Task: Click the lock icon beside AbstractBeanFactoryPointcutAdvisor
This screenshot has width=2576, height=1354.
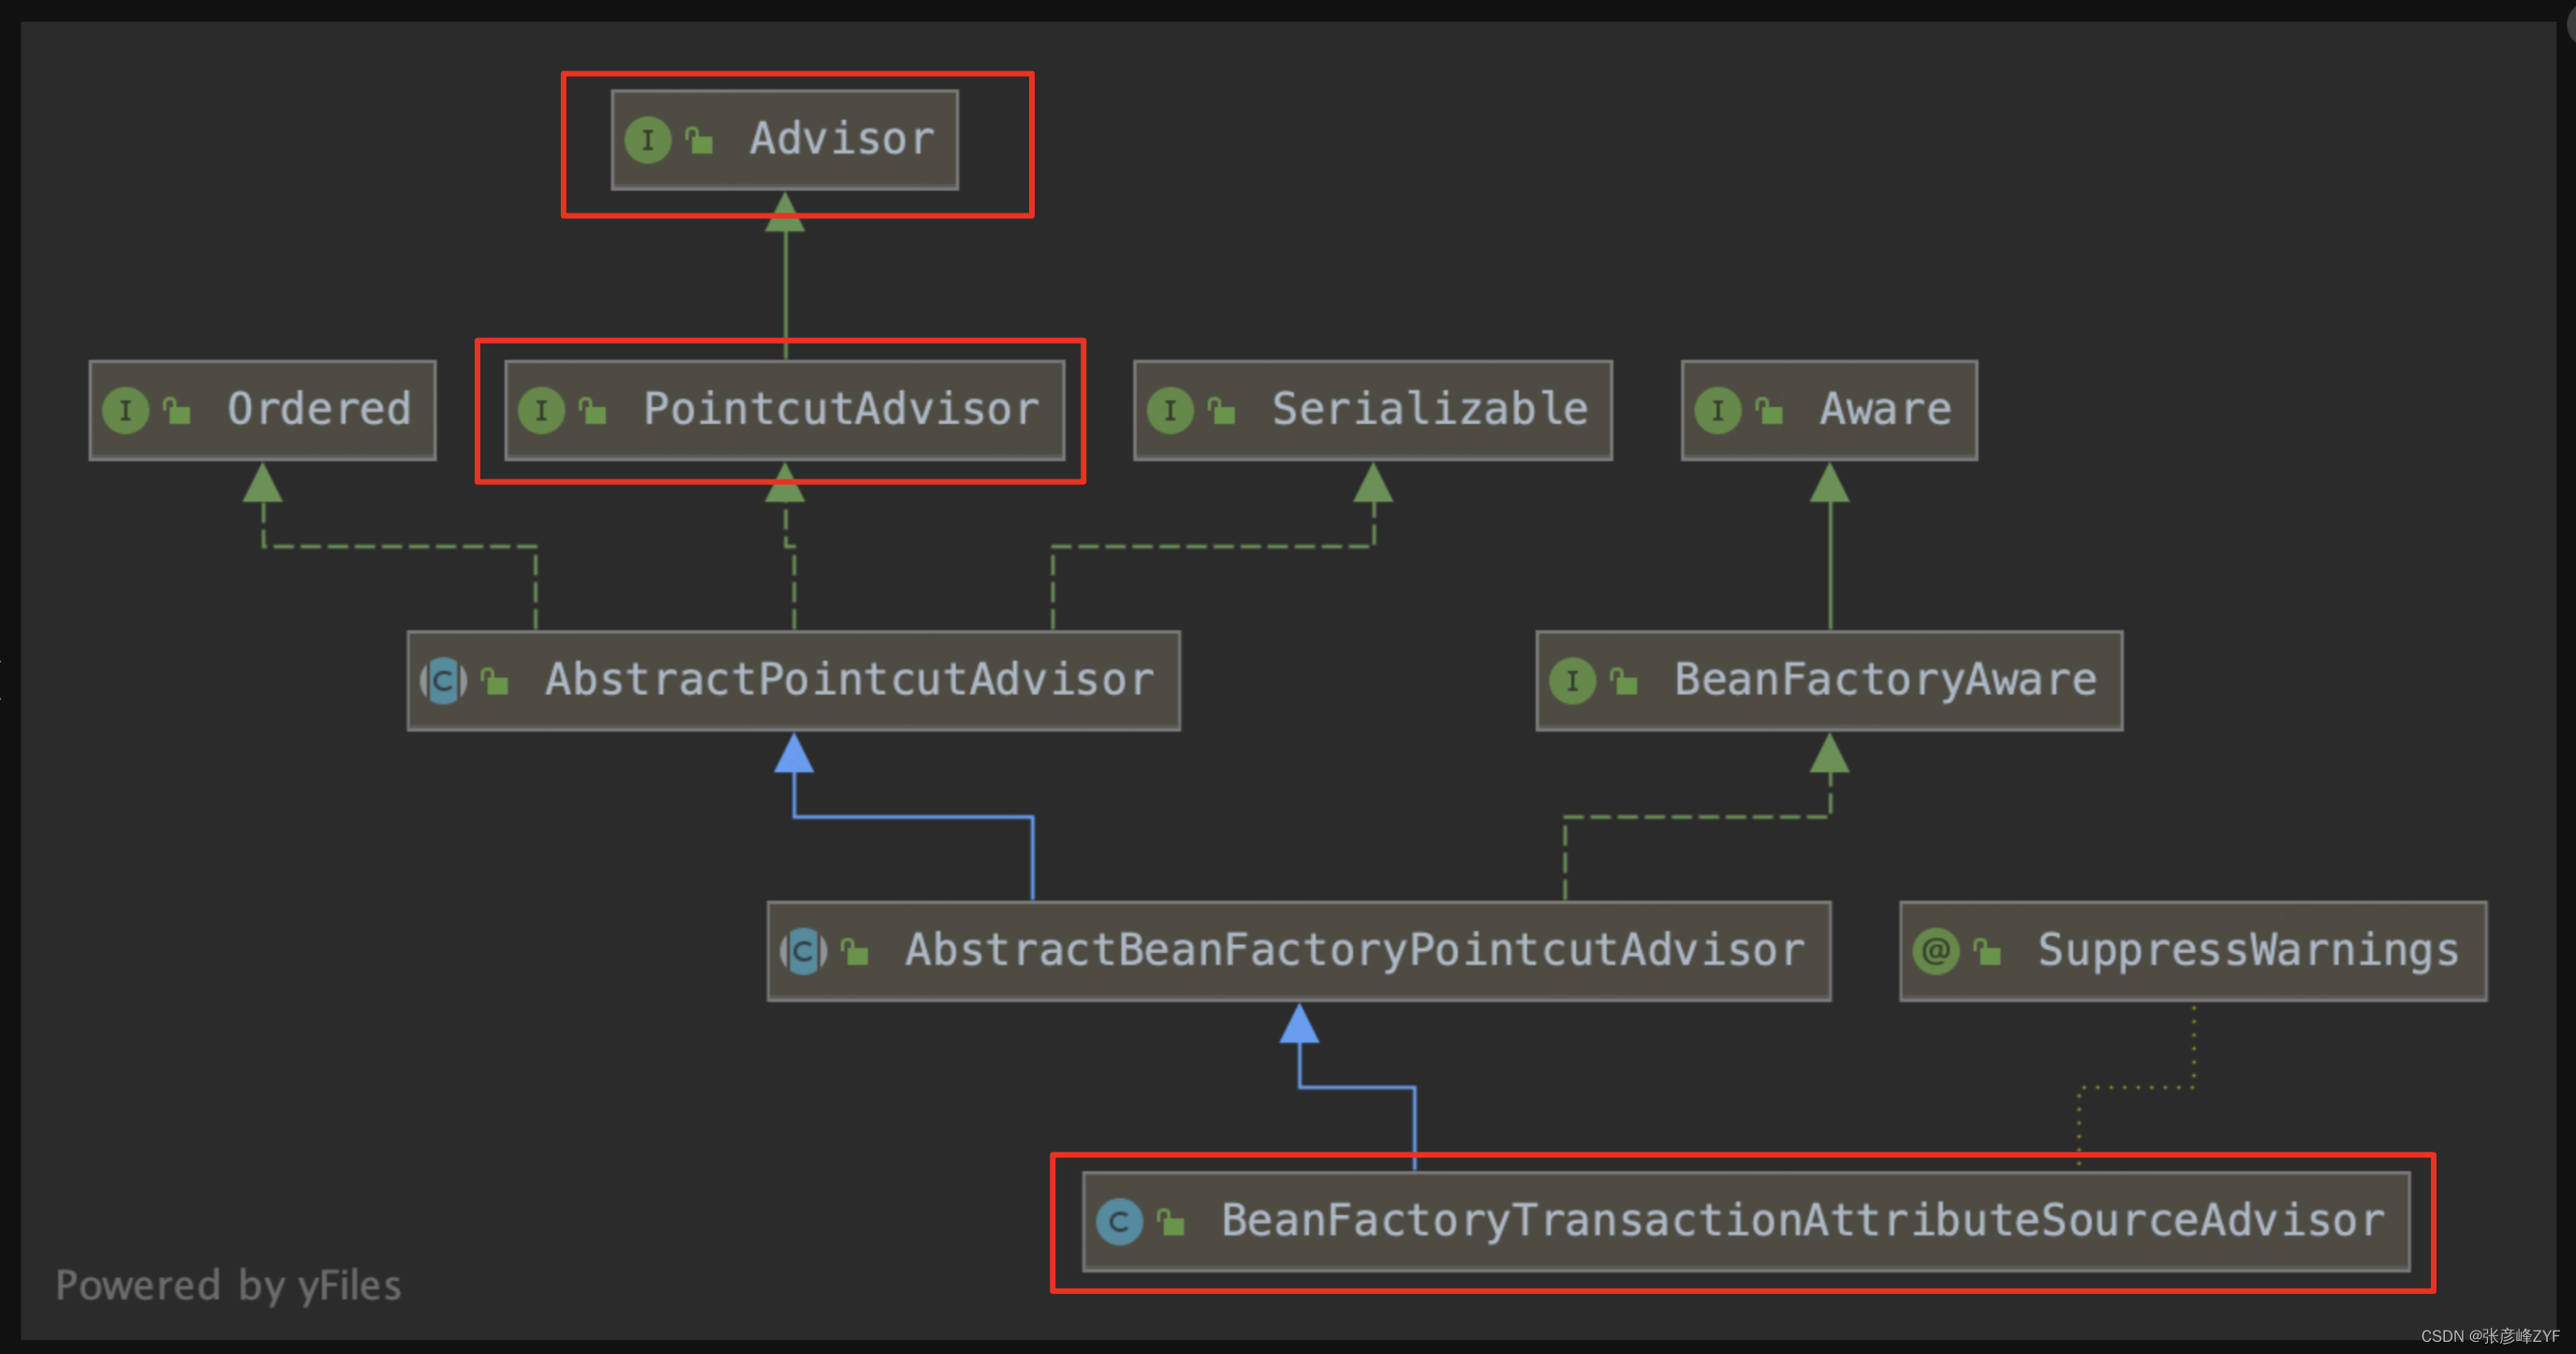Action: pyautogui.click(x=855, y=951)
